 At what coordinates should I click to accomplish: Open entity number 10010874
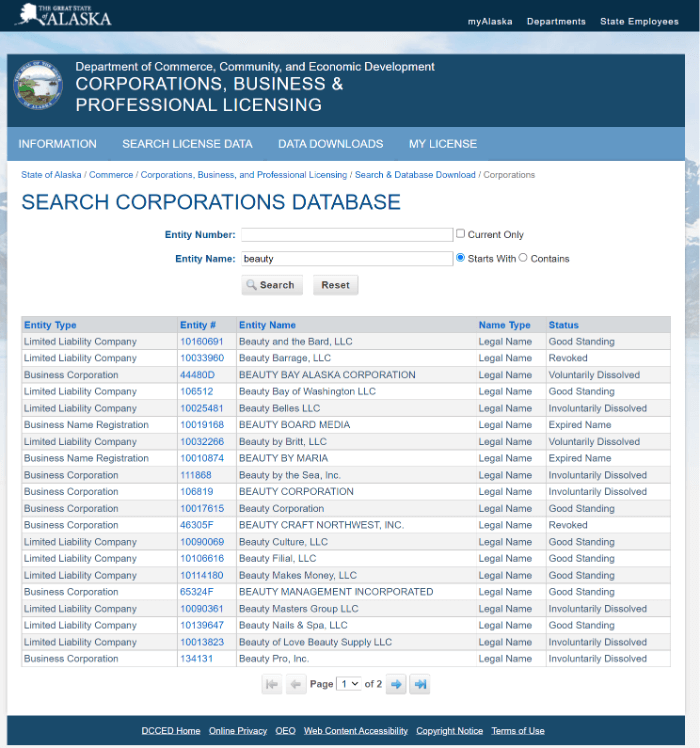(202, 458)
